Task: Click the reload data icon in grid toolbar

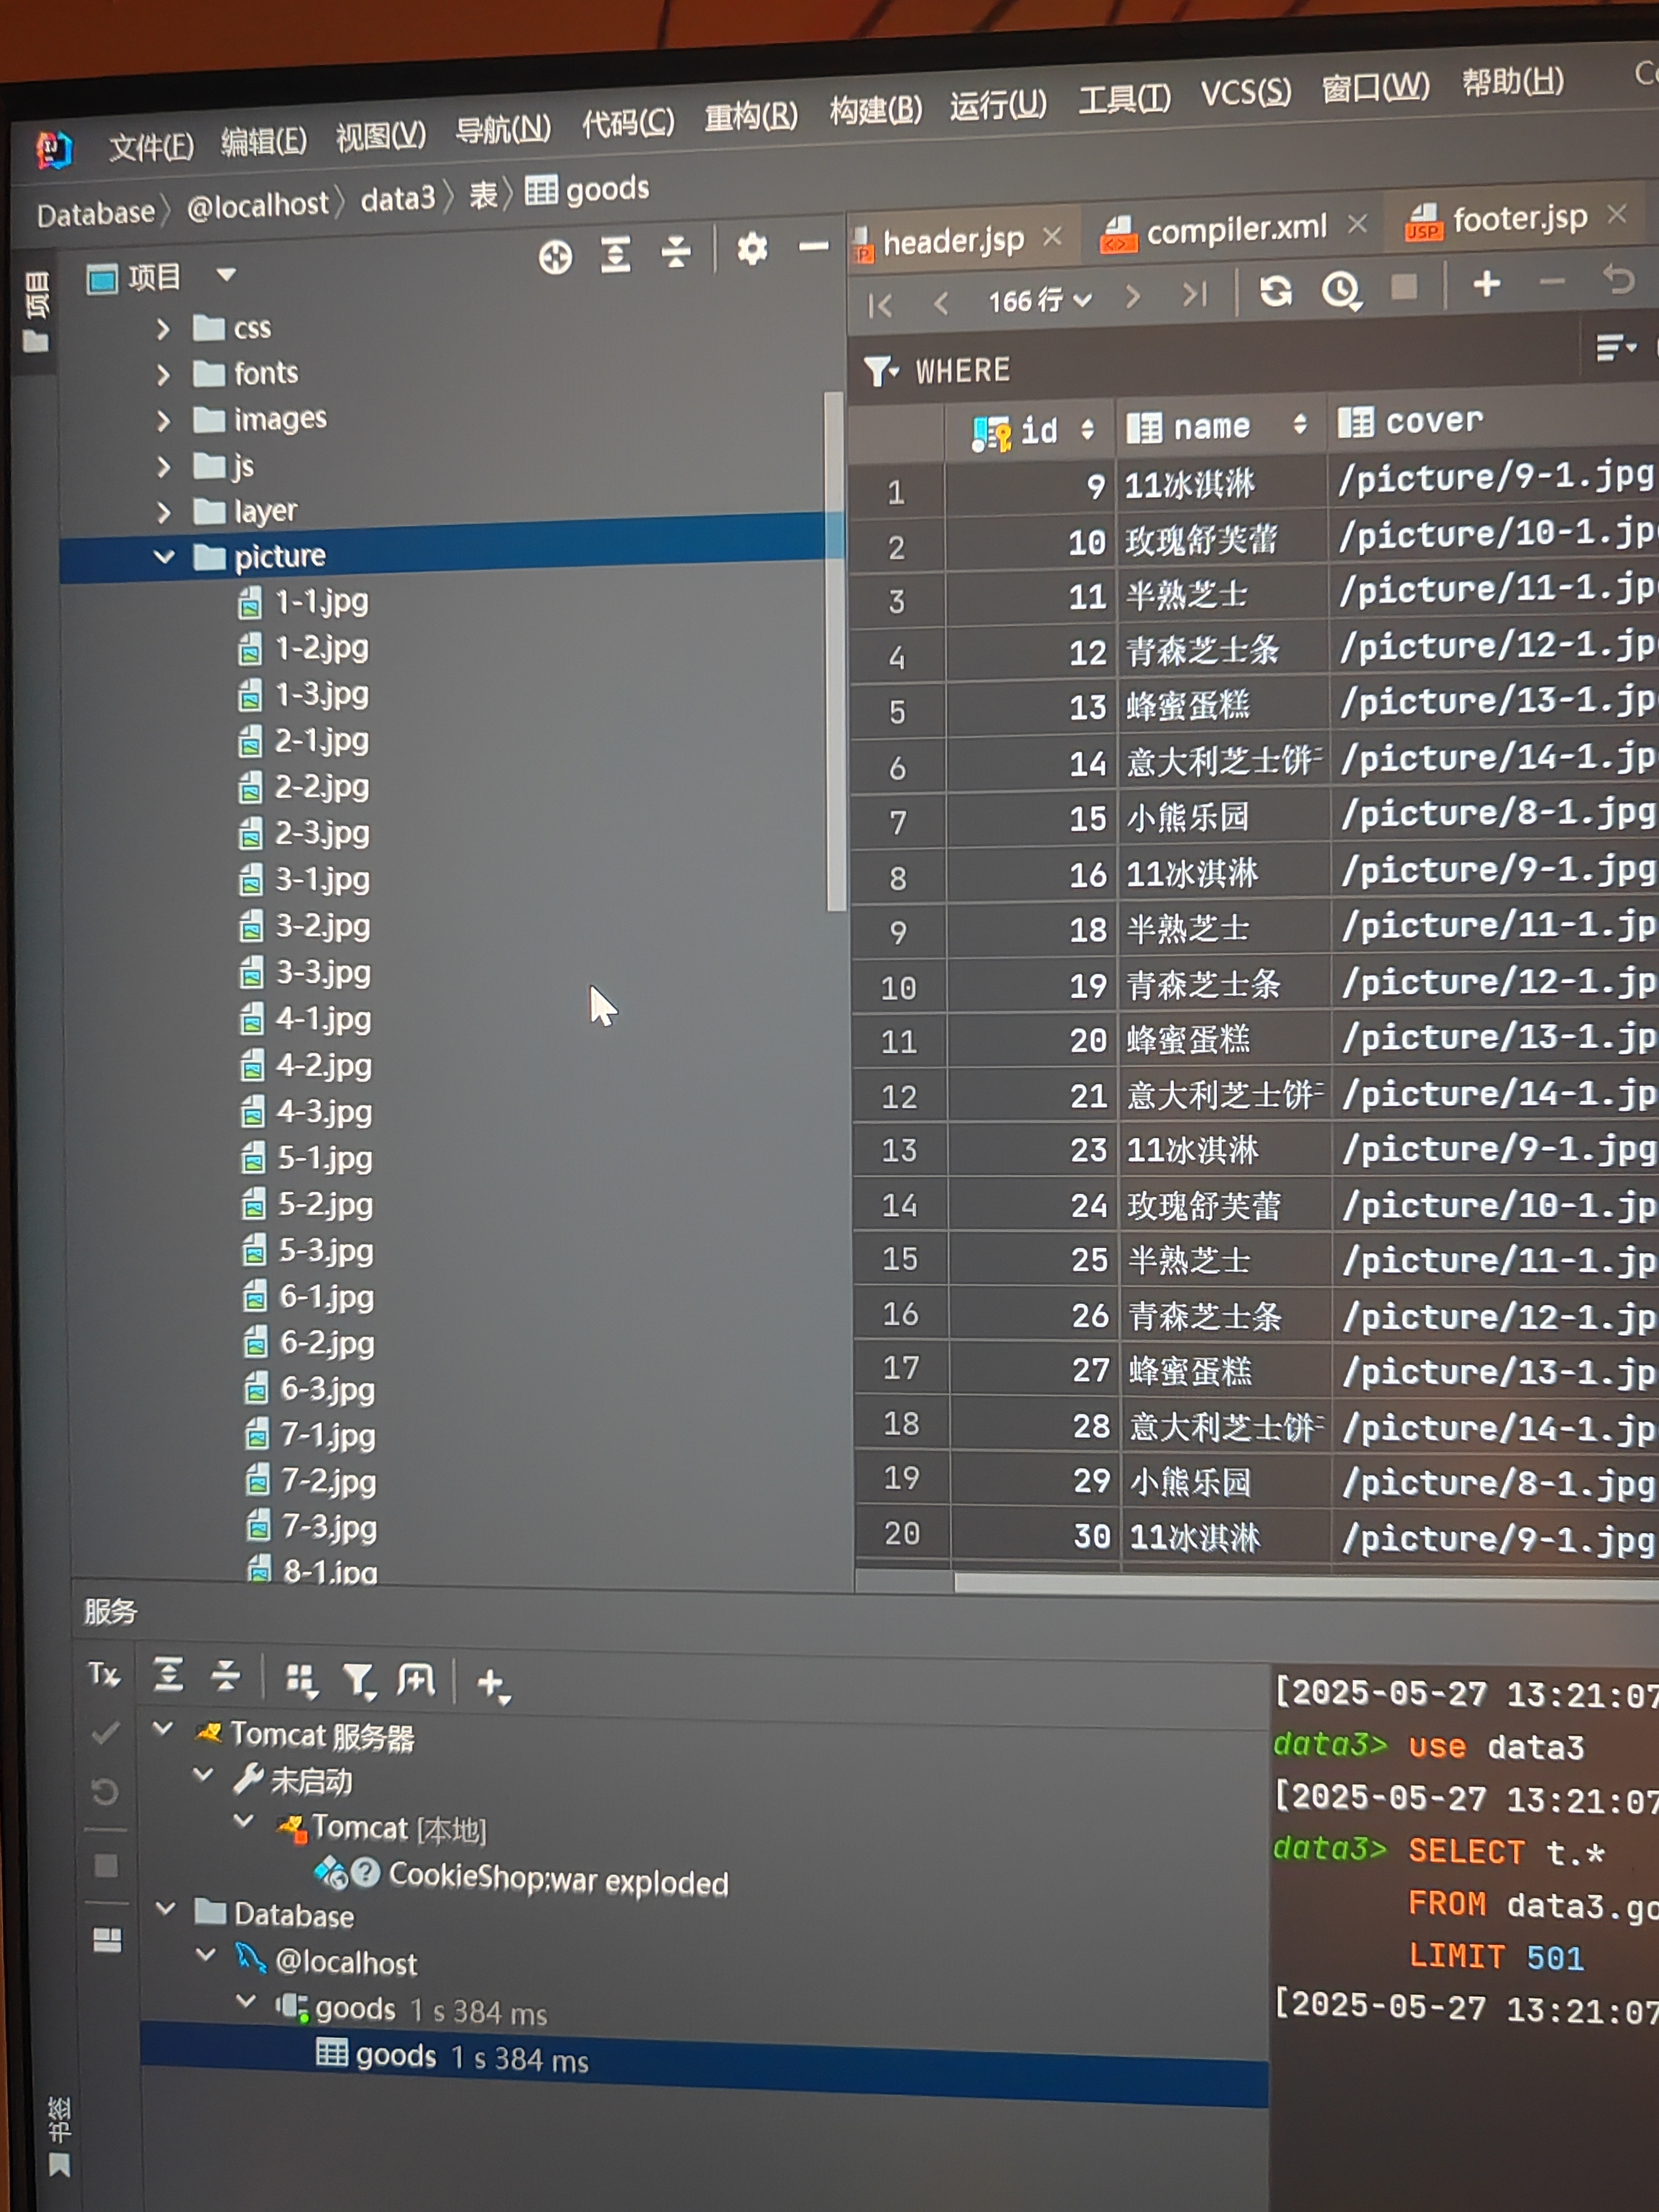Action: click(1275, 292)
